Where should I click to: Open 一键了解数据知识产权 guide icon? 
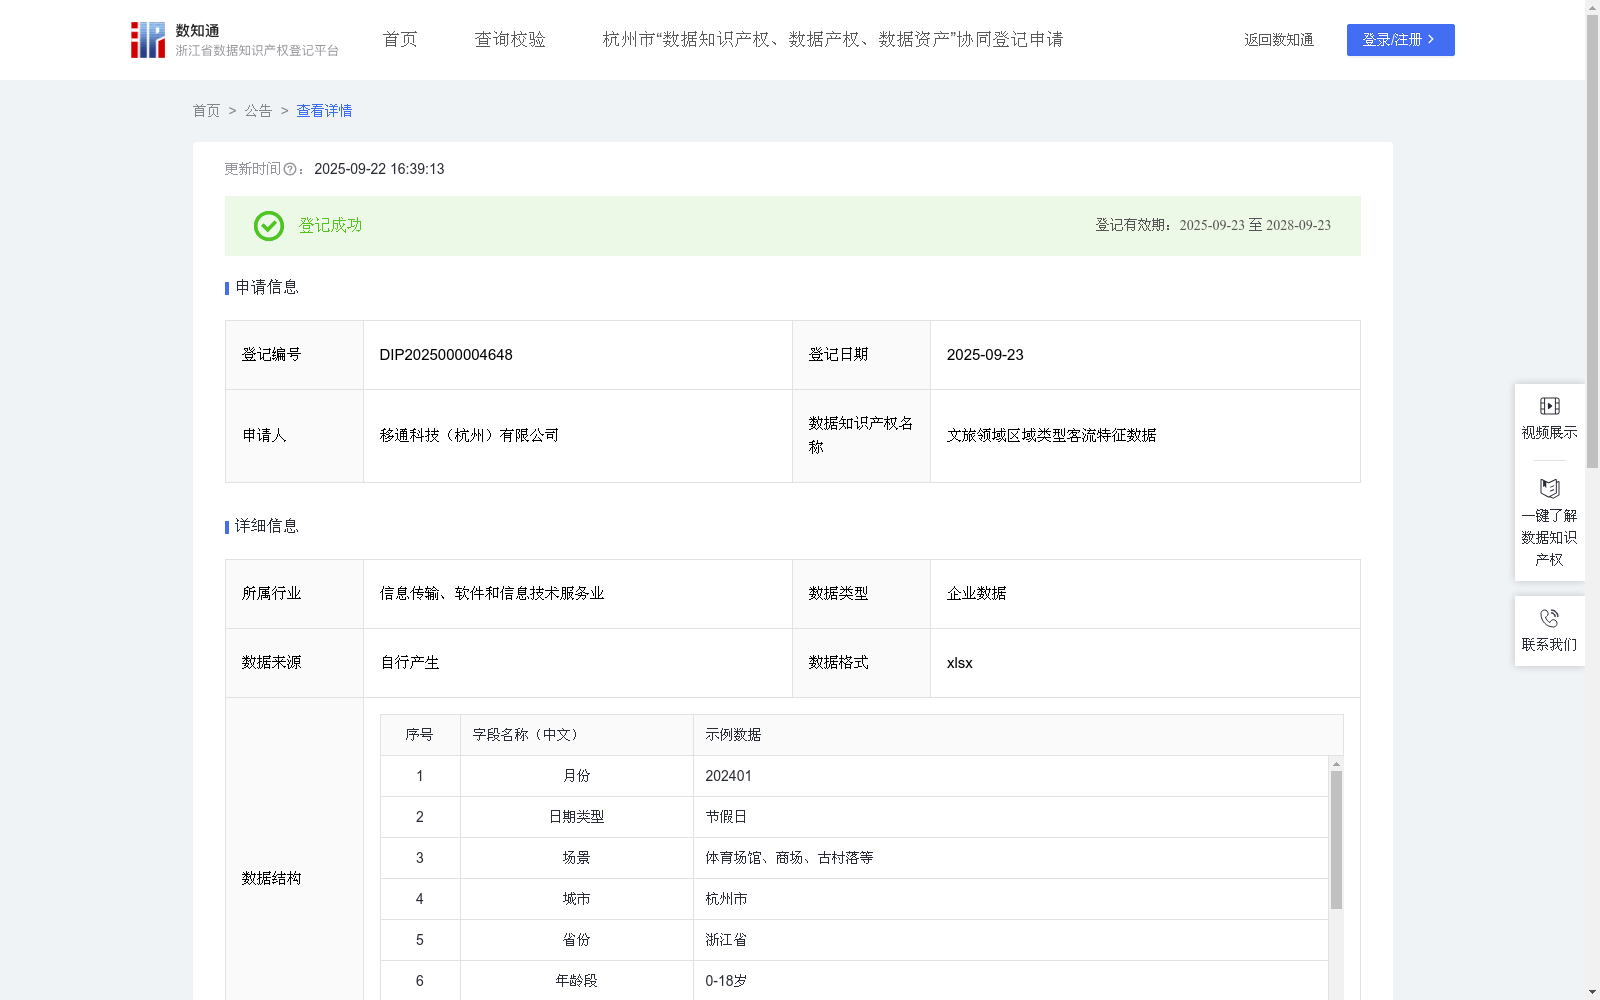pyautogui.click(x=1549, y=489)
